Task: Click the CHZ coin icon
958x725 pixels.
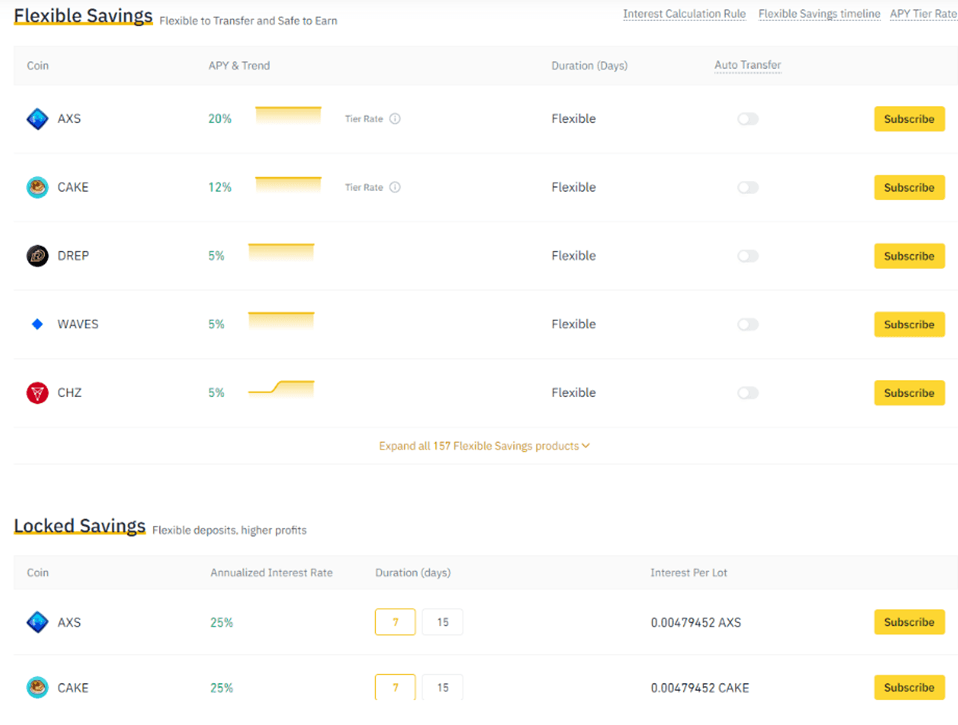Action: tap(37, 393)
